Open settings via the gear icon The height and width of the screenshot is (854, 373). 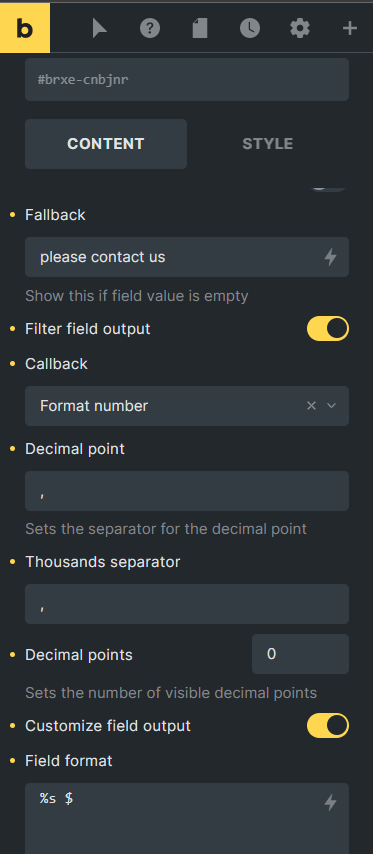coord(300,28)
